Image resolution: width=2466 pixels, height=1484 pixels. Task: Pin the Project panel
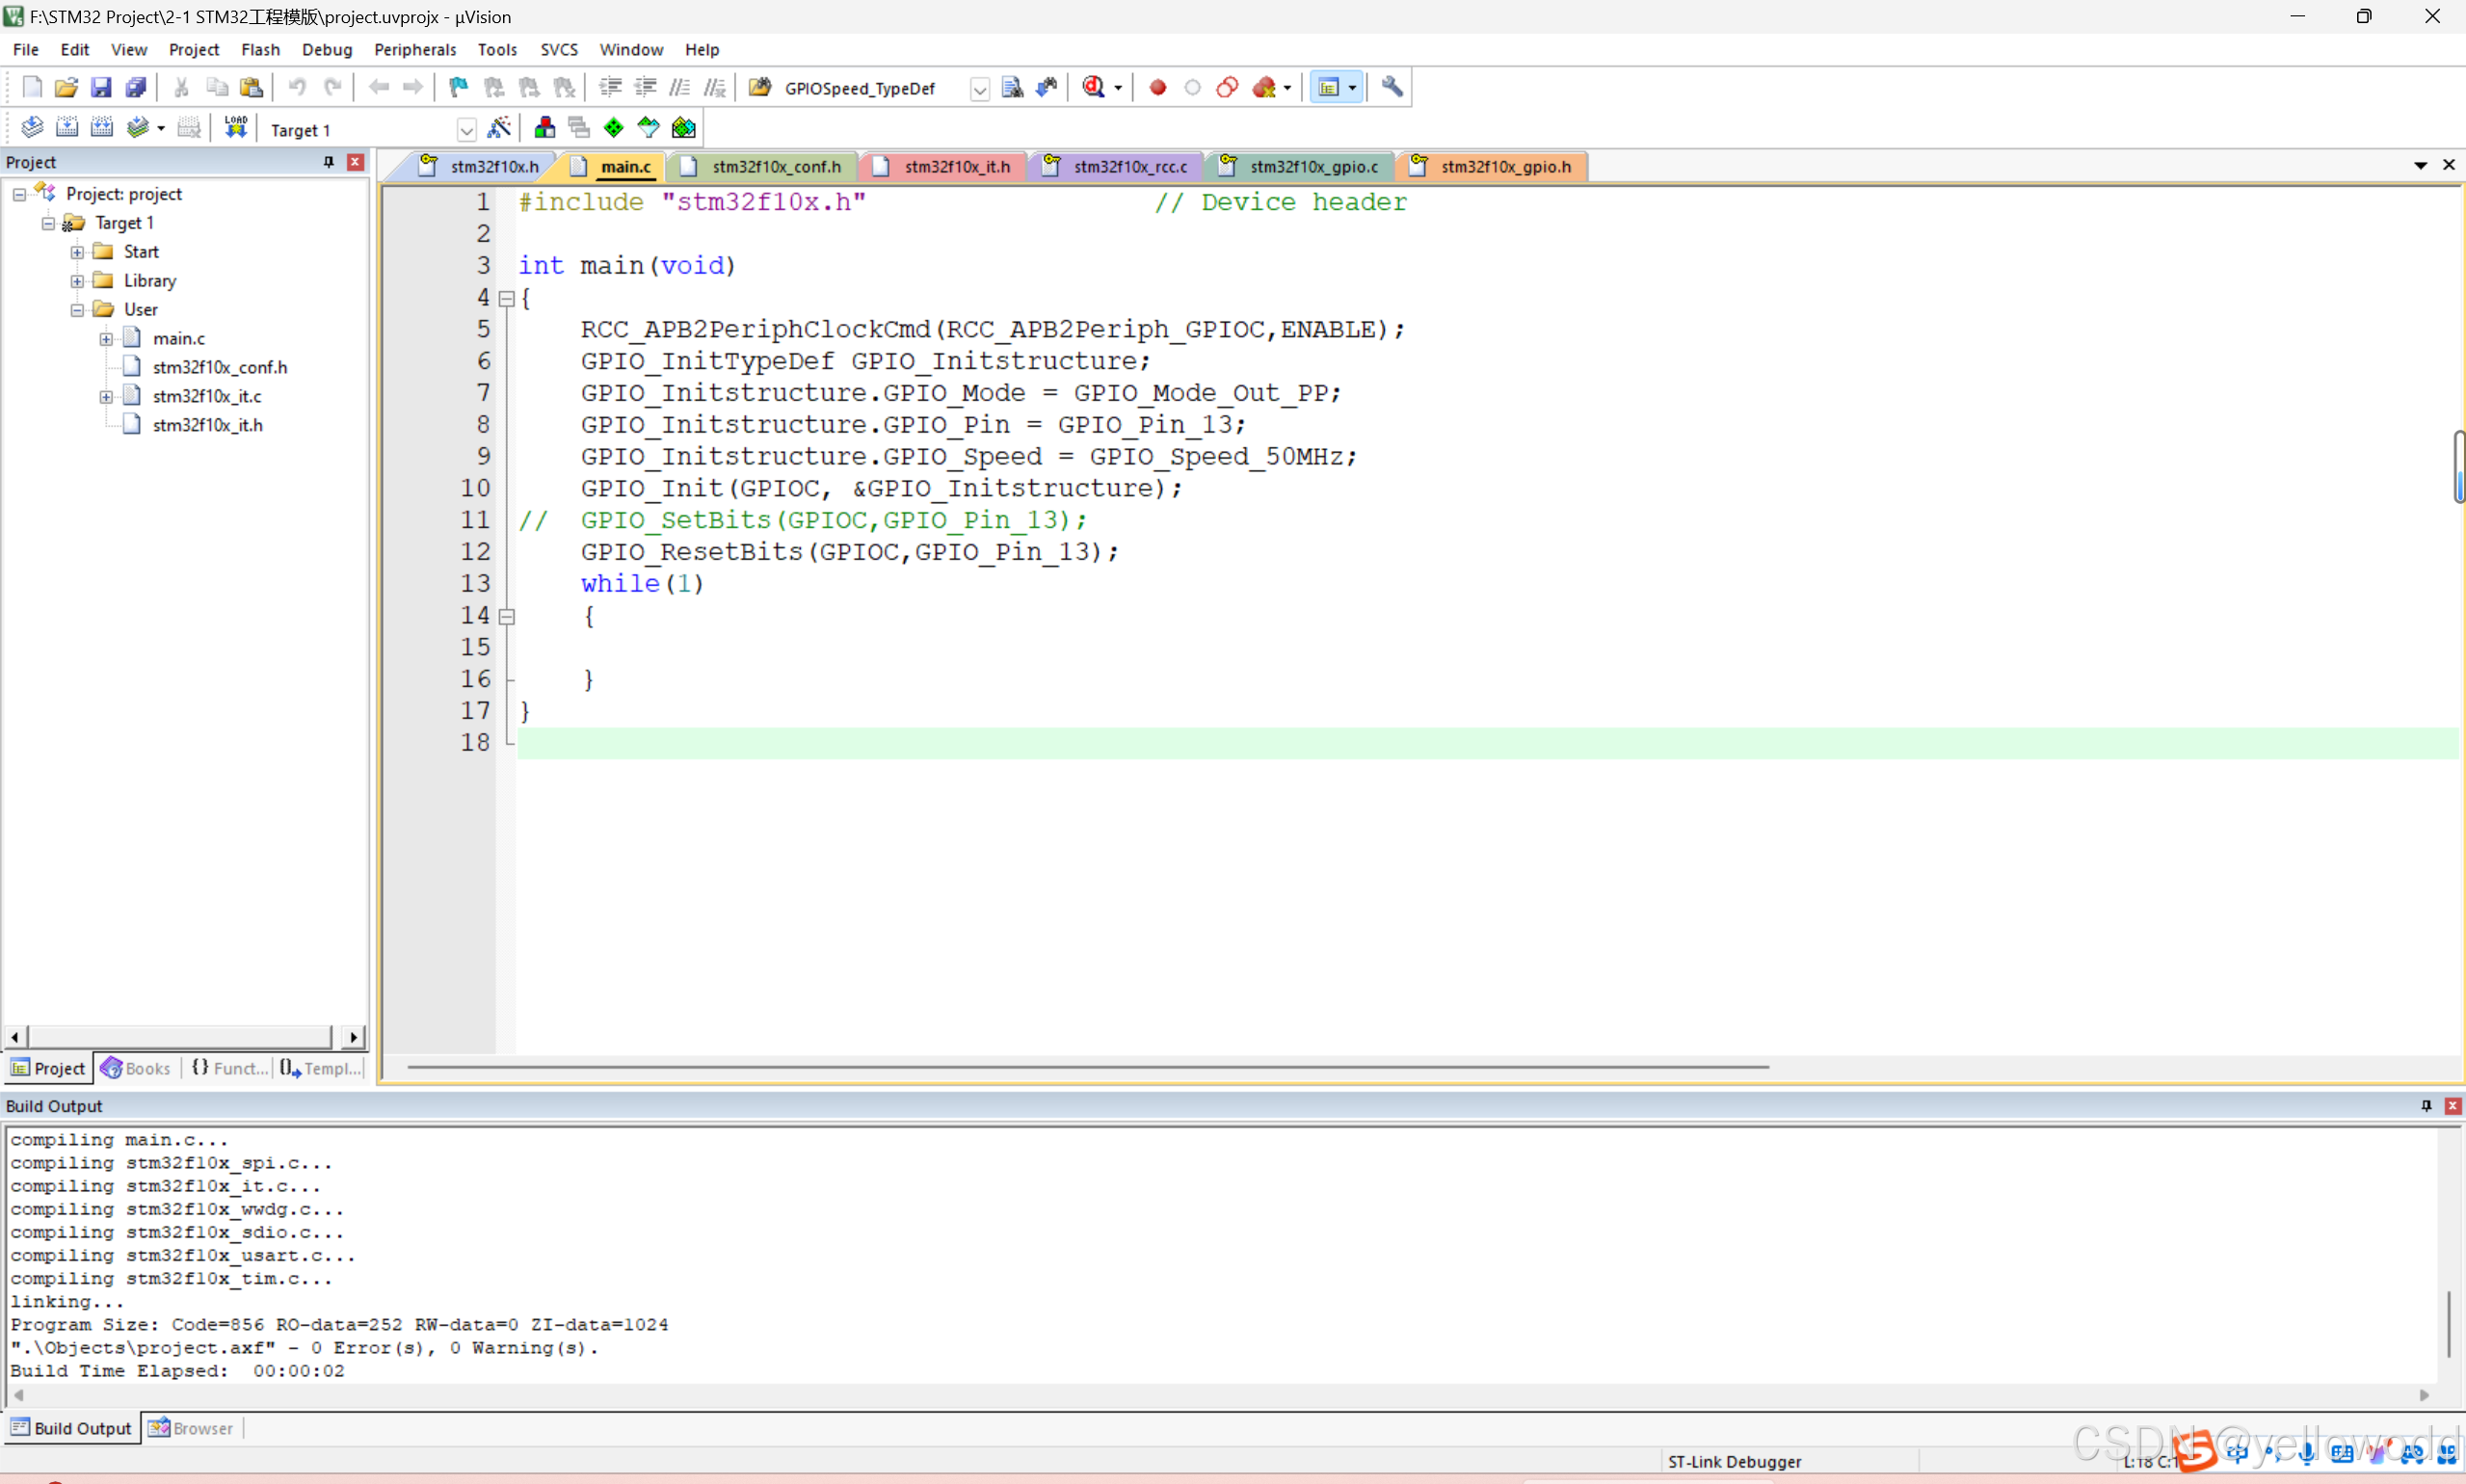pos(328,162)
